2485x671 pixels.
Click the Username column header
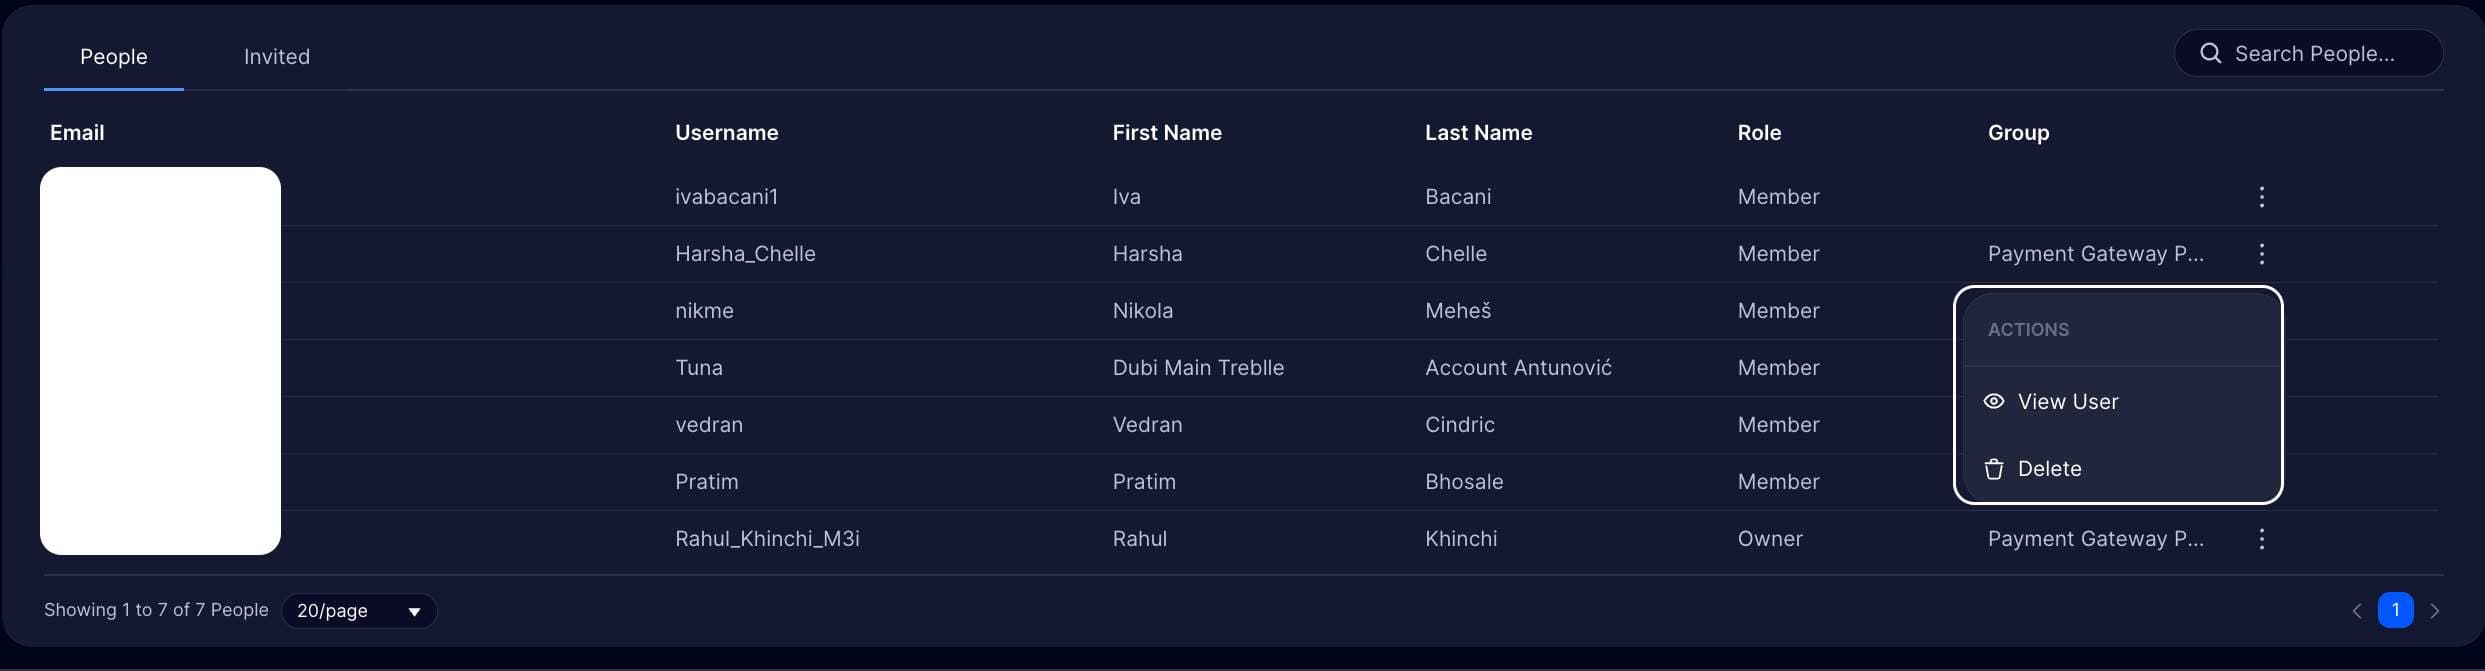(x=727, y=132)
